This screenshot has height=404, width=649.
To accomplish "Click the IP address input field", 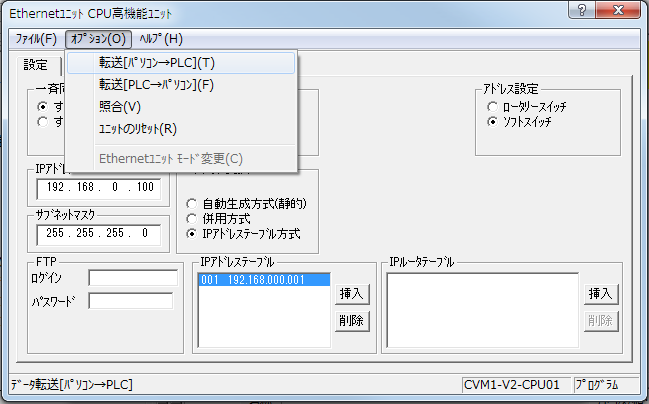I will tap(97, 188).
